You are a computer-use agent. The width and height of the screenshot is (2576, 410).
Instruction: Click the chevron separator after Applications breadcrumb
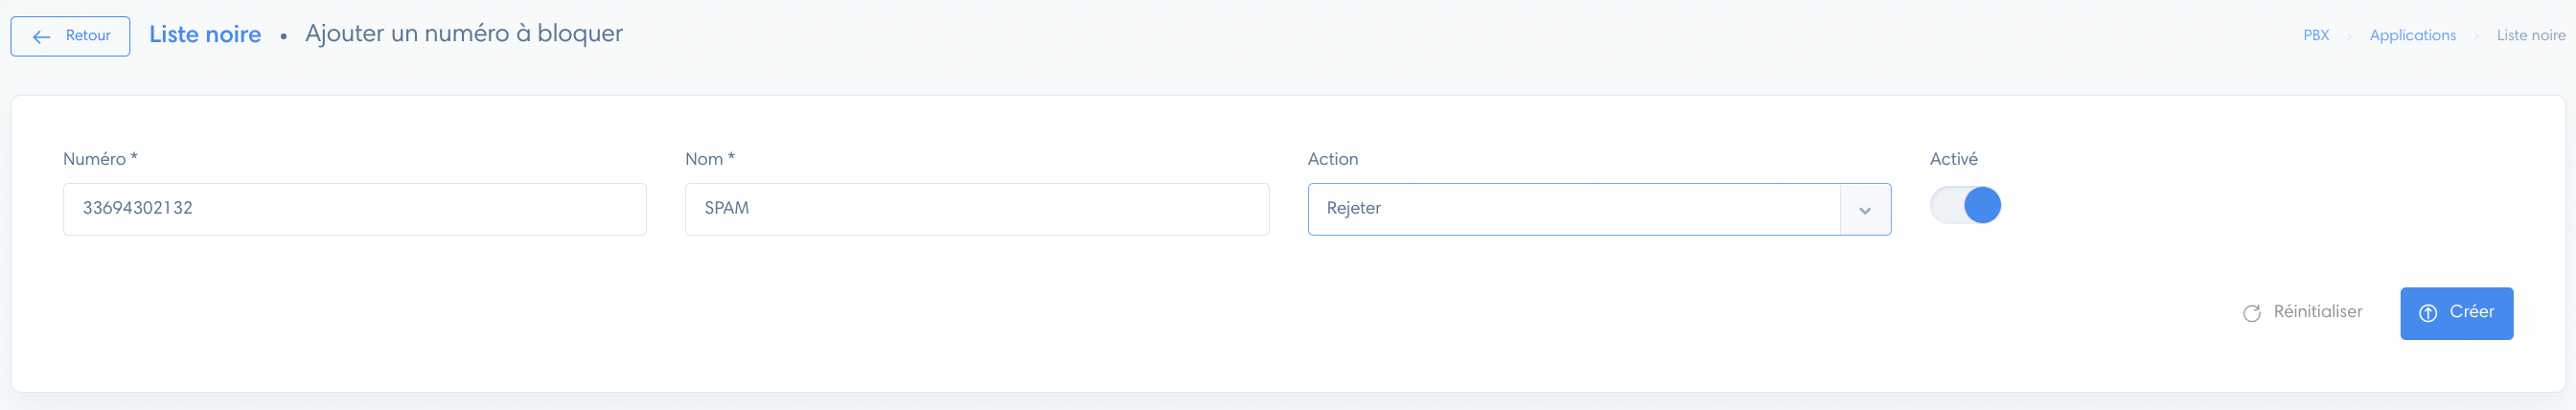[2476, 36]
